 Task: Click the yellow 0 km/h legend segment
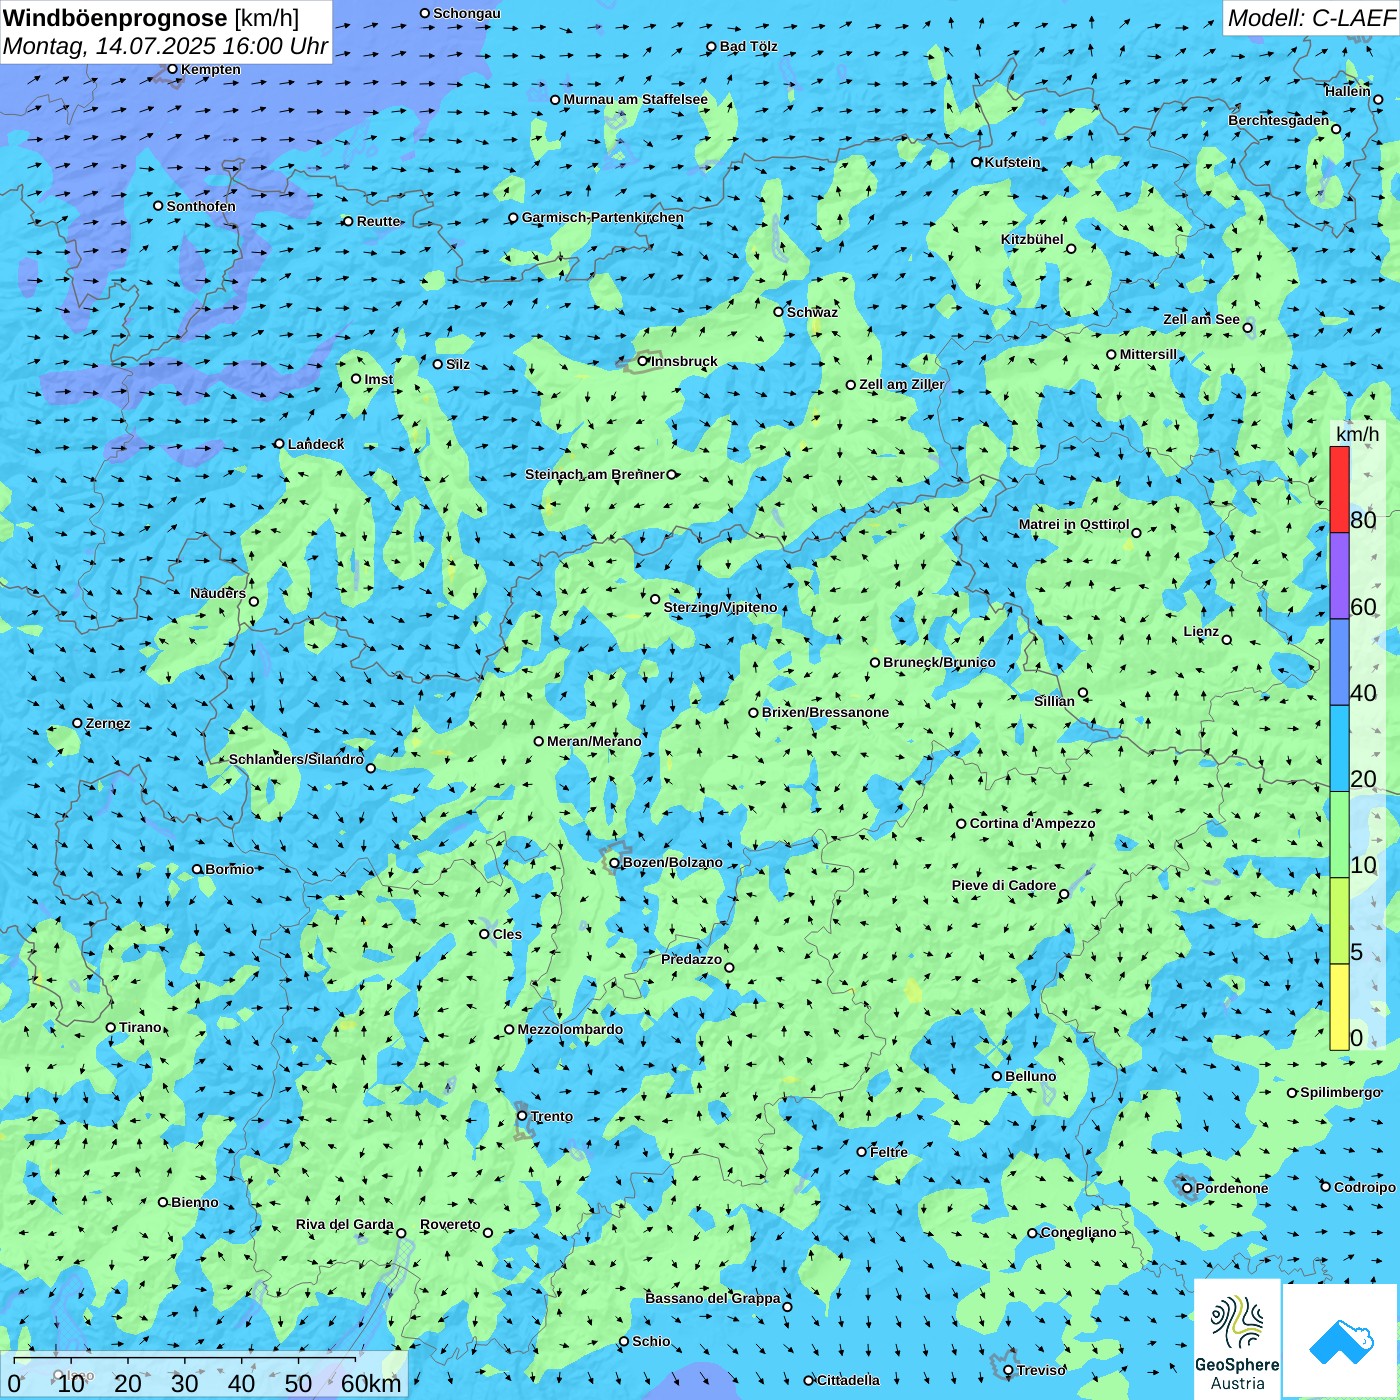1339,1007
